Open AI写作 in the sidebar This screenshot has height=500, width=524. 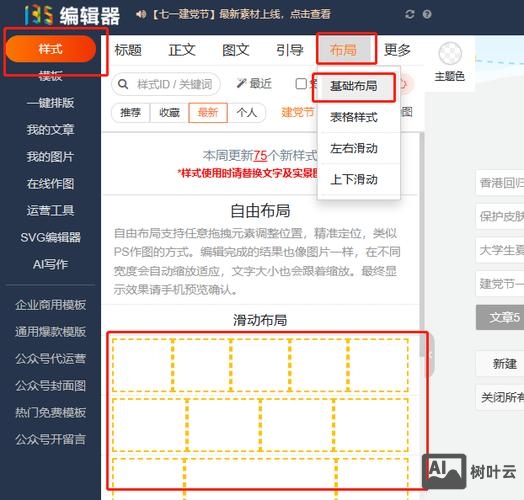click(50, 264)
